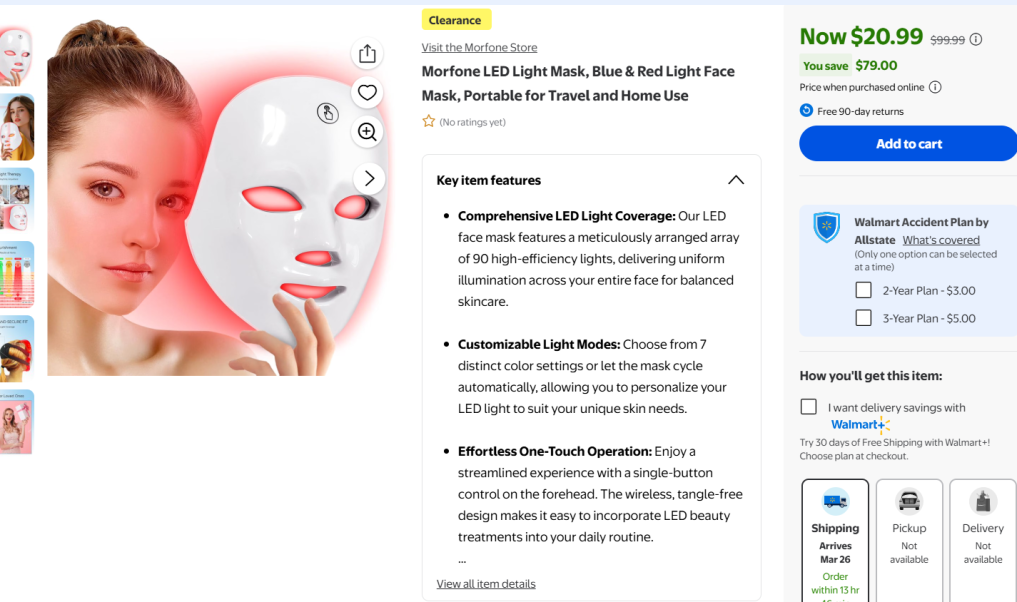
Task: Open info icon next to Price when purchased online
Action: (x=935, y=87)
